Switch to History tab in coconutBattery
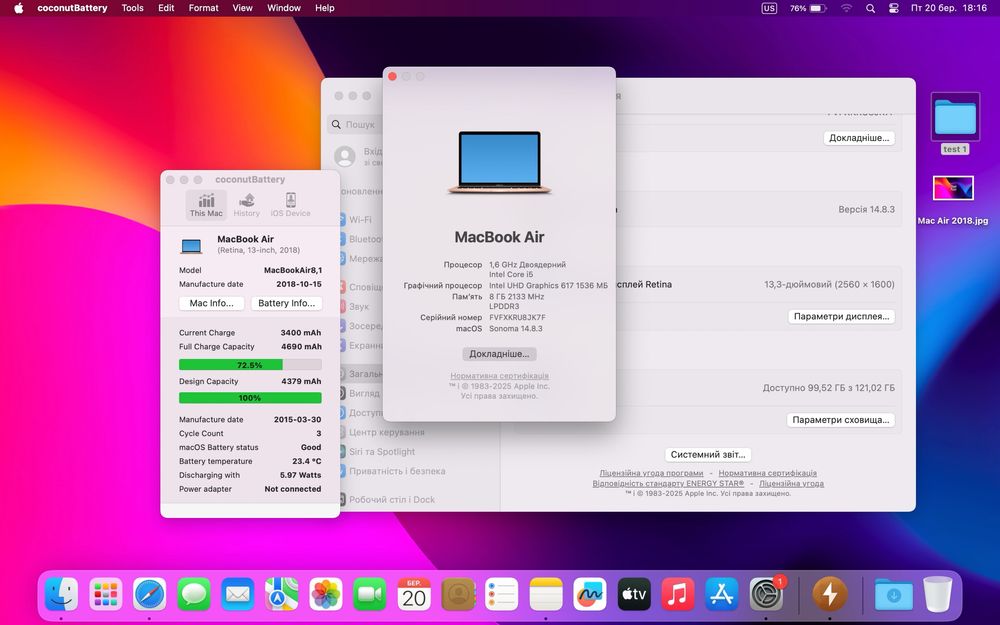Screen dimensions: 1000x625 point(246,205)
